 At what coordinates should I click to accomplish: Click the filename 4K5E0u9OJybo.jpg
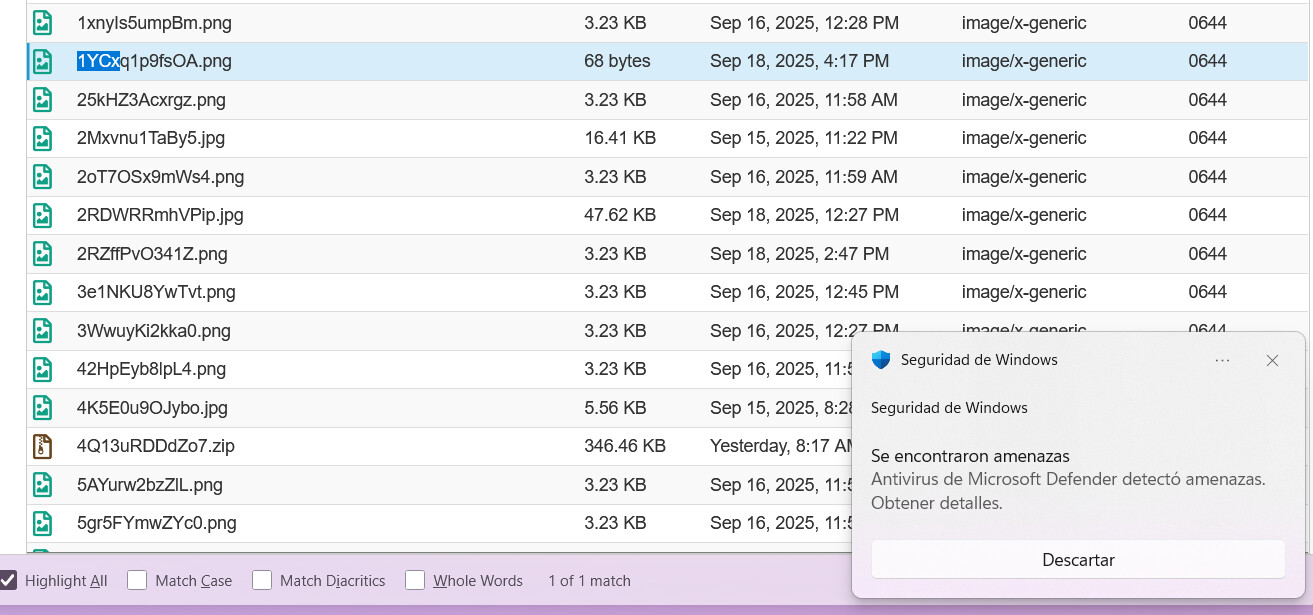coord(152,408)
